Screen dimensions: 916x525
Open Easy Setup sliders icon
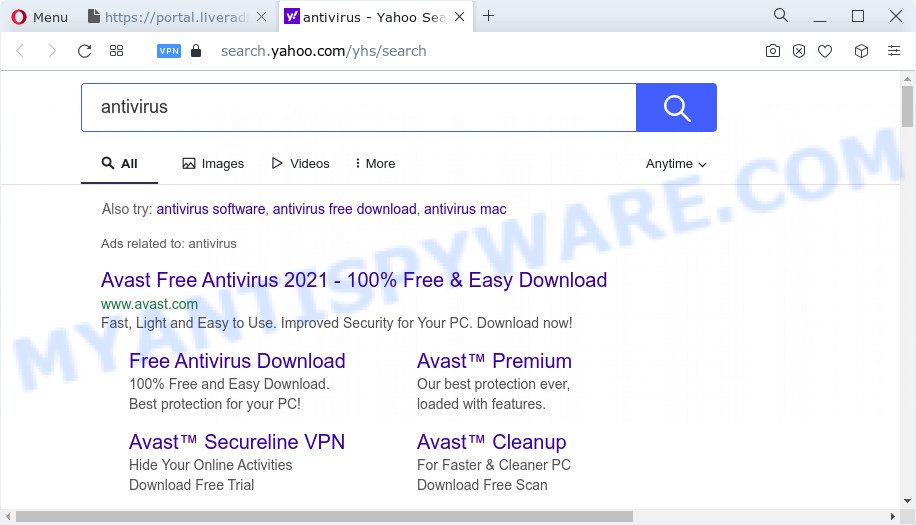pyautogui.click(x=894, y=51)
